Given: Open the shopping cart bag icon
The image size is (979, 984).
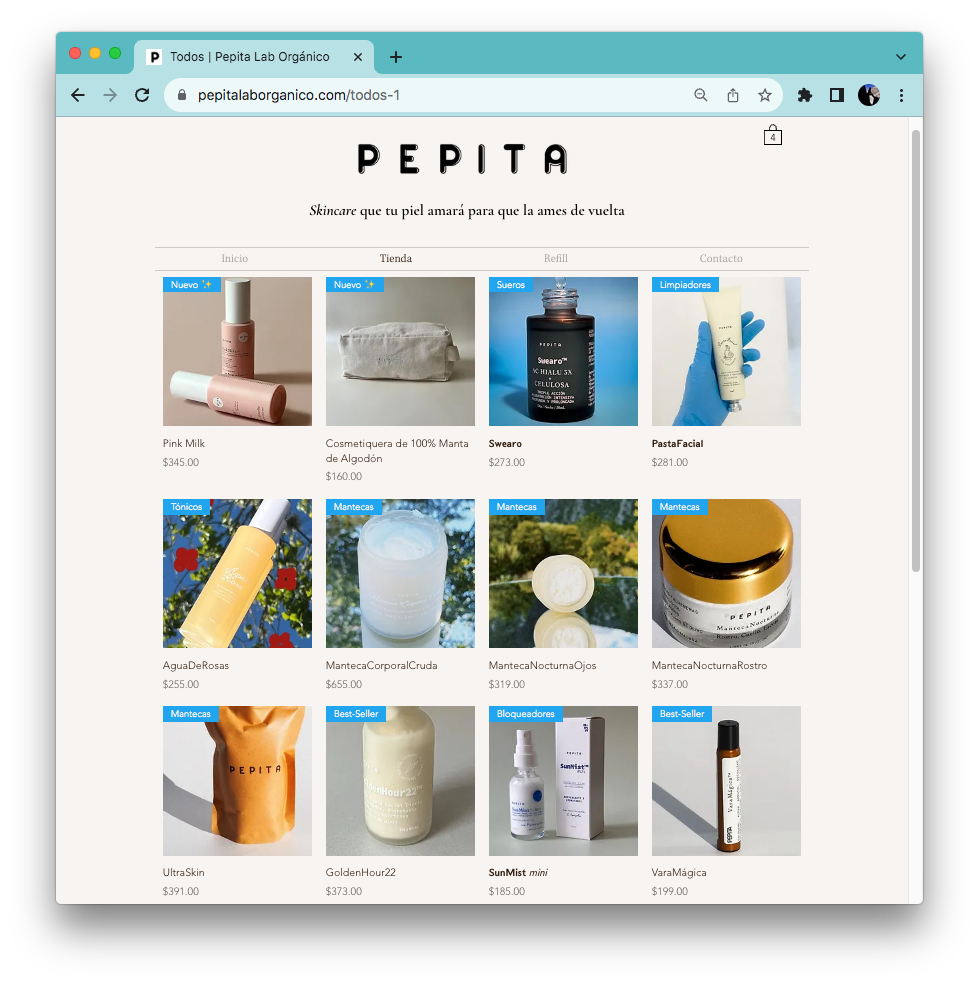Looking at the screenshot, I should [773, 135].
